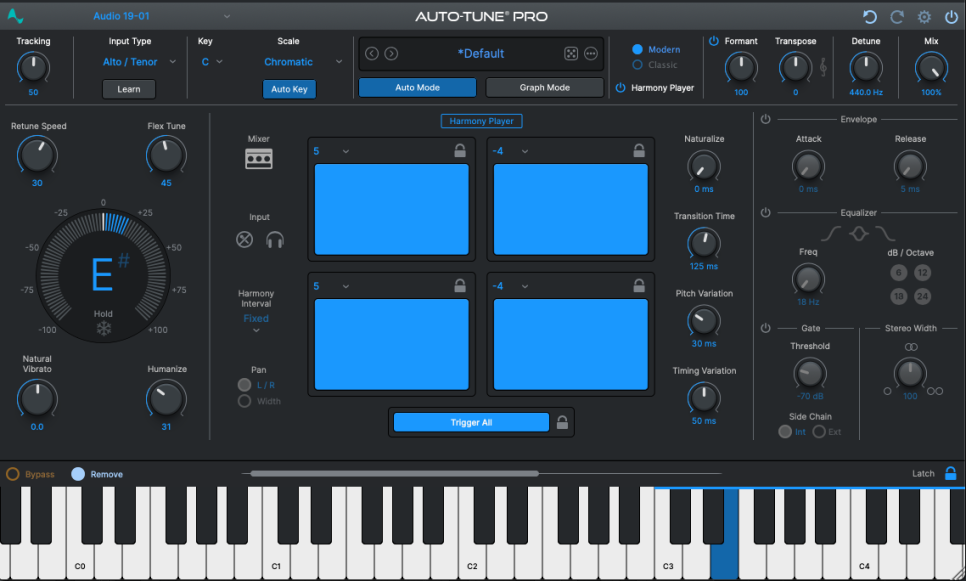Select 6 dB / Octave button
966x581 pixels.
[898, 272]
